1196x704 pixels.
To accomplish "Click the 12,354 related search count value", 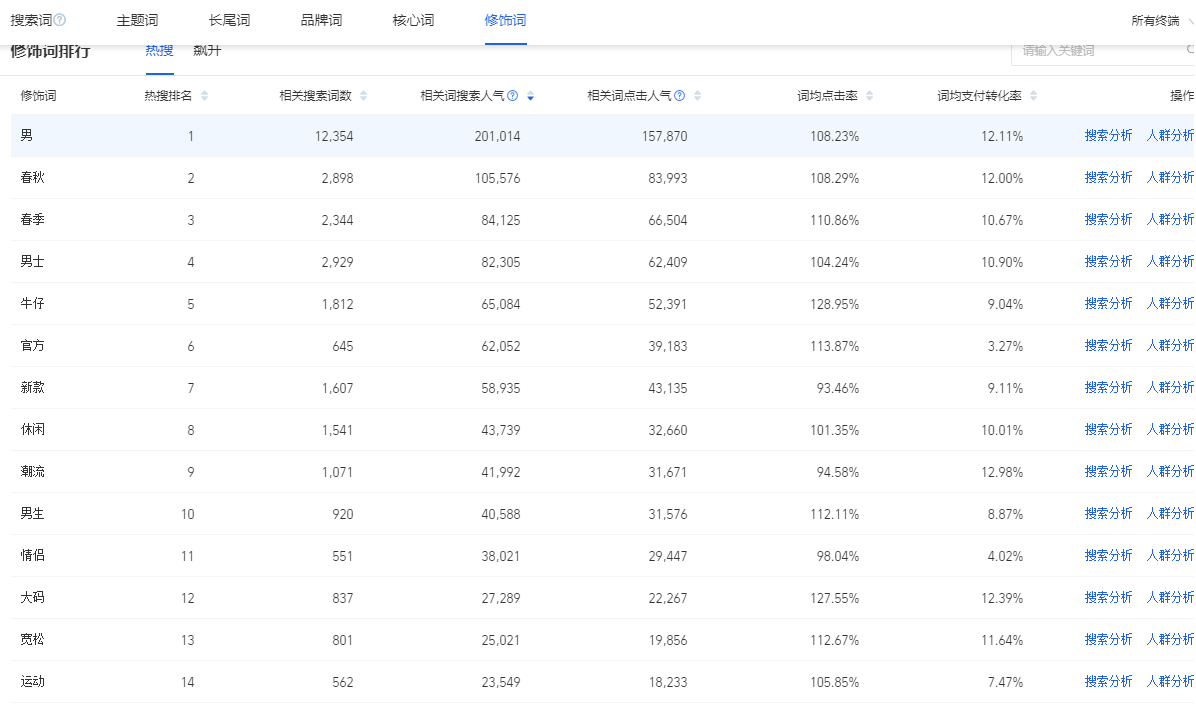I will pos(333,137).
